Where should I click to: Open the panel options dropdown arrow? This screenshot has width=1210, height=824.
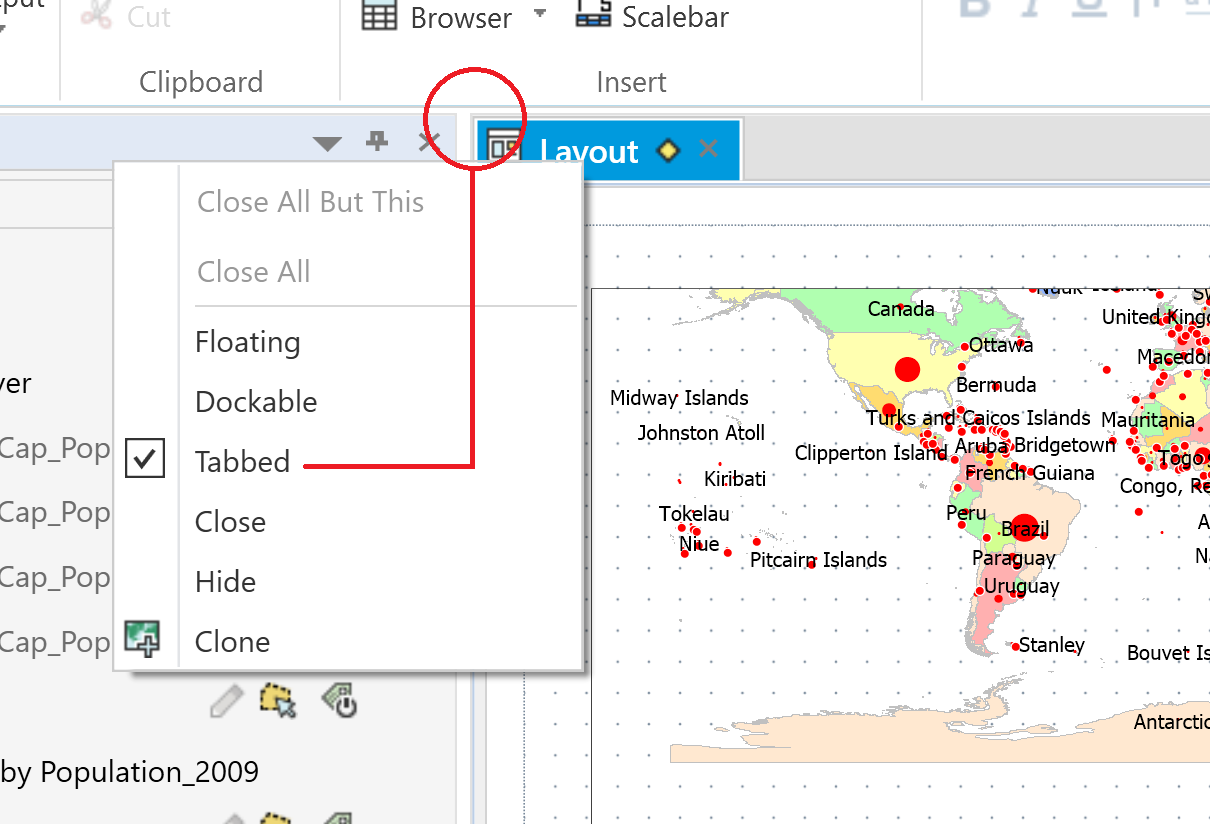(327, 143)
